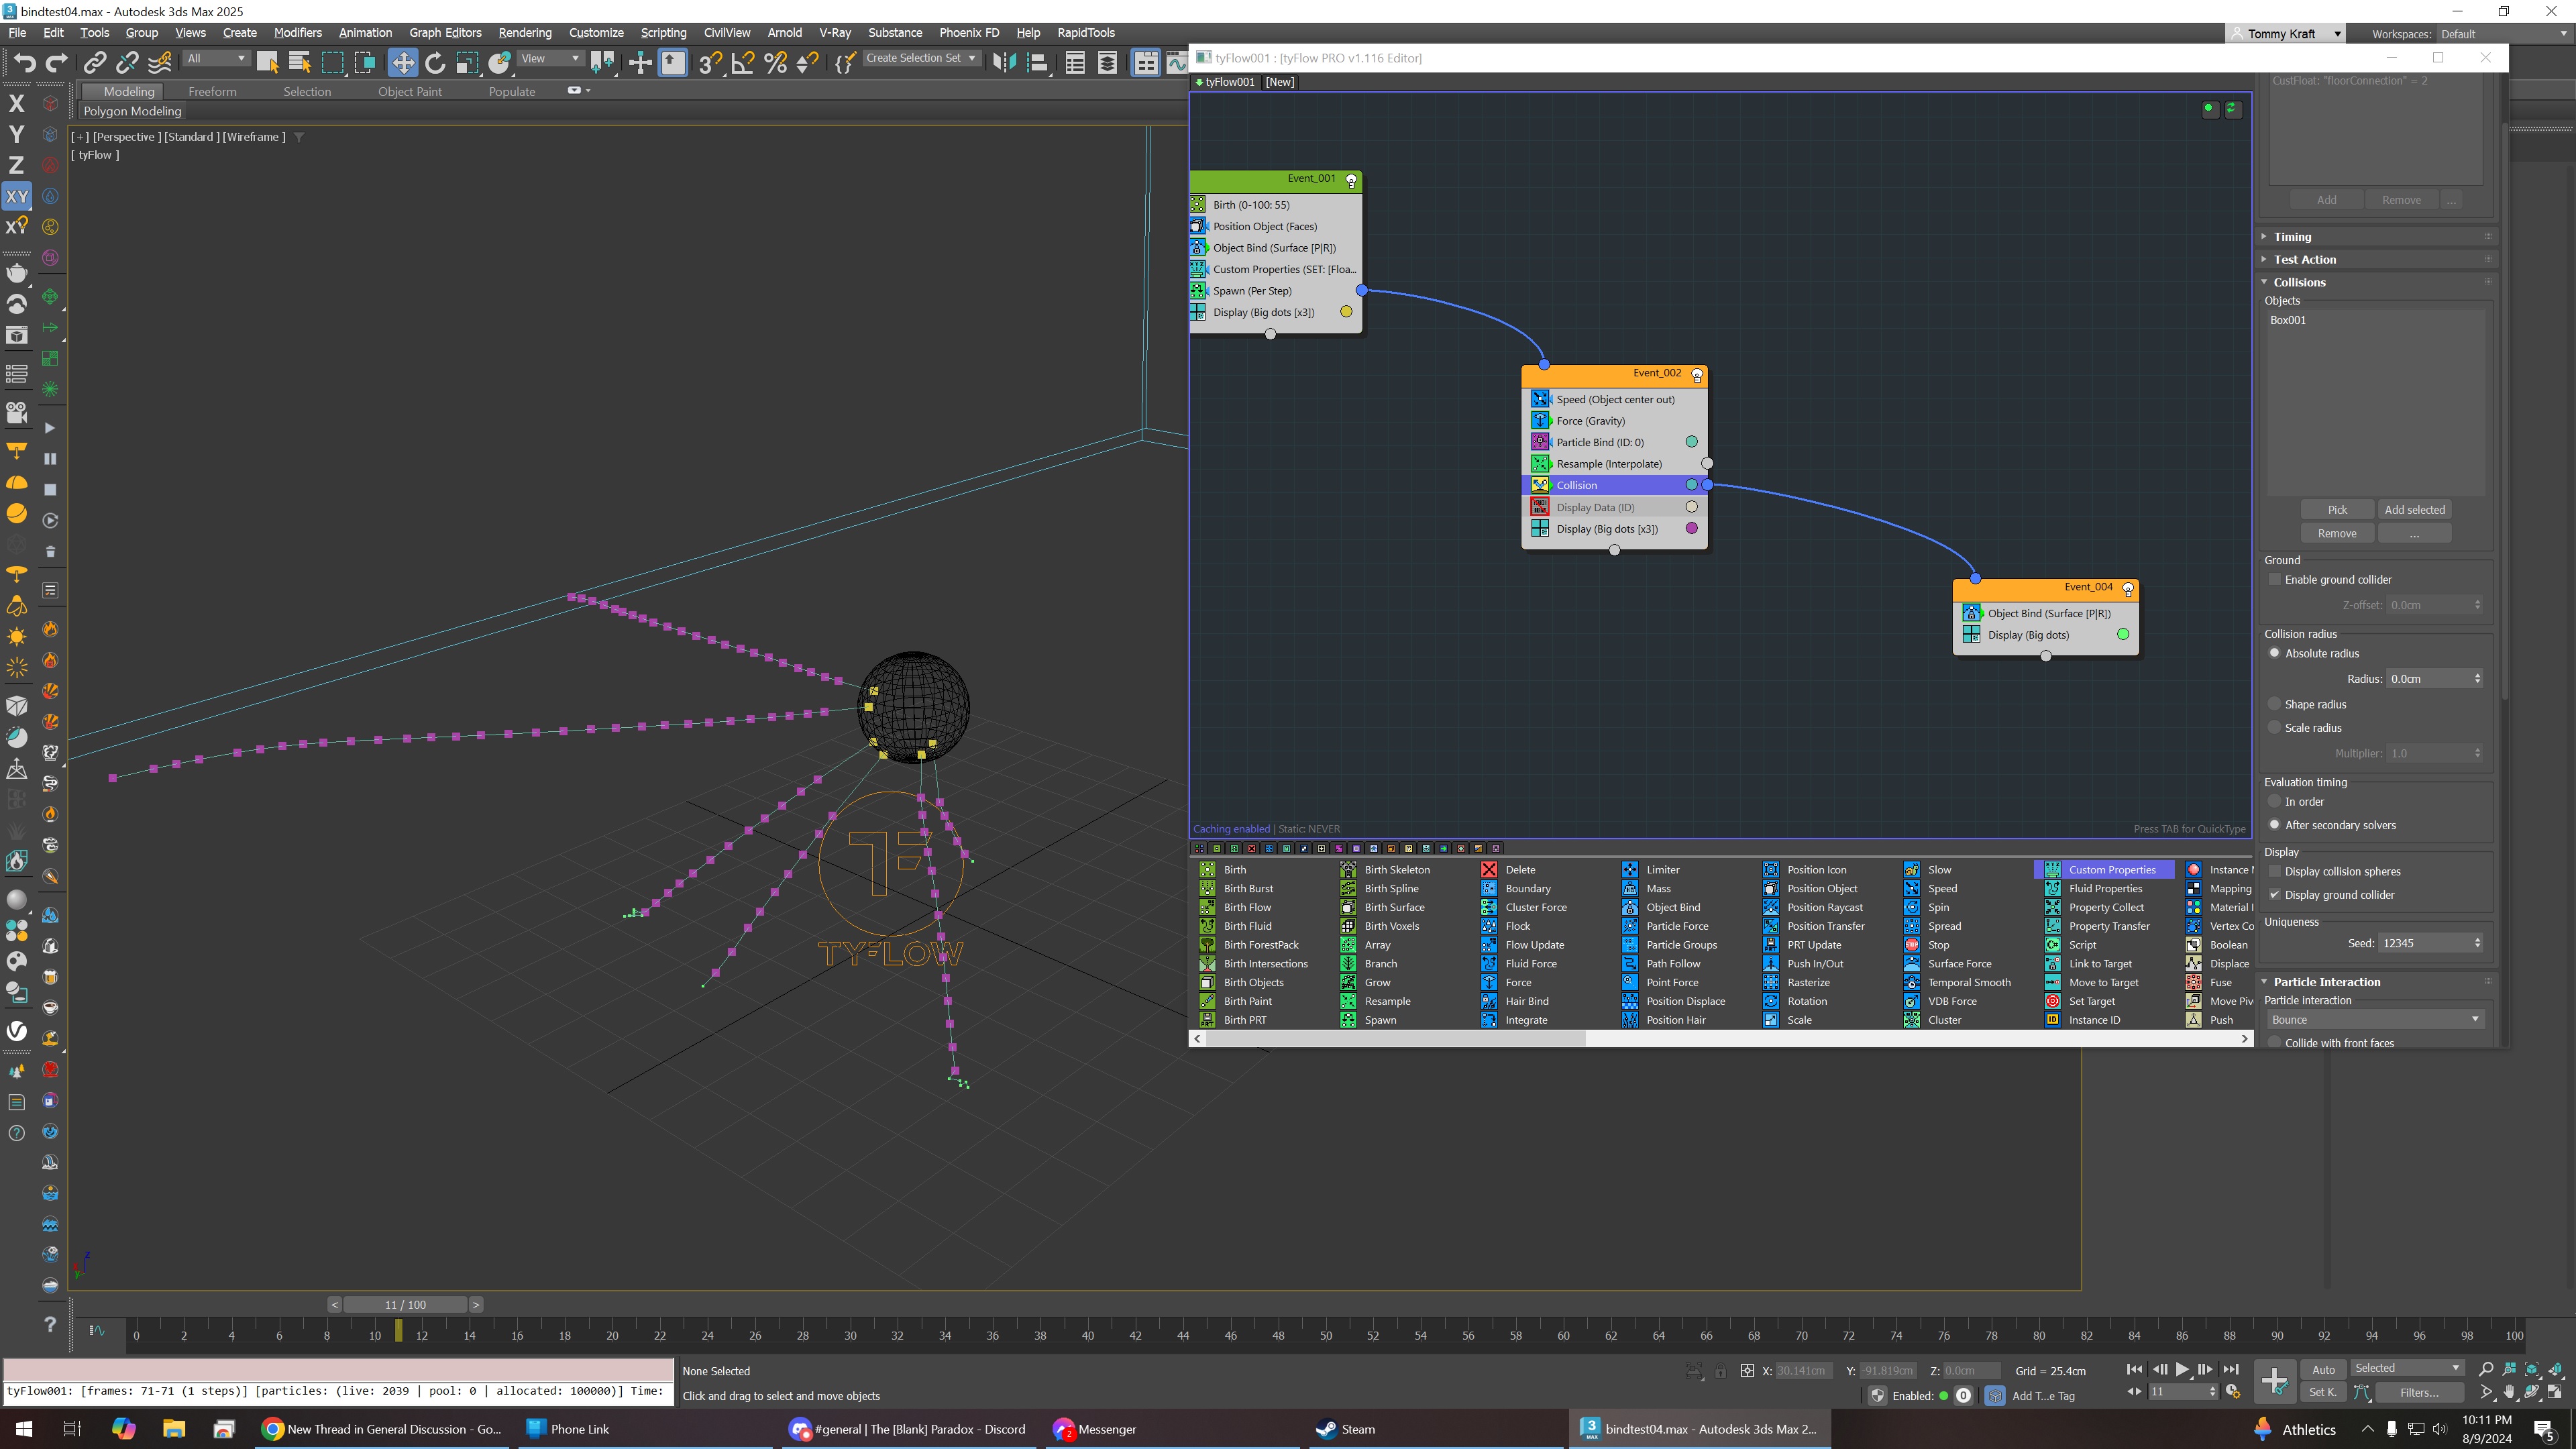Expand the Timing rollout

(x=2292, y=237)
